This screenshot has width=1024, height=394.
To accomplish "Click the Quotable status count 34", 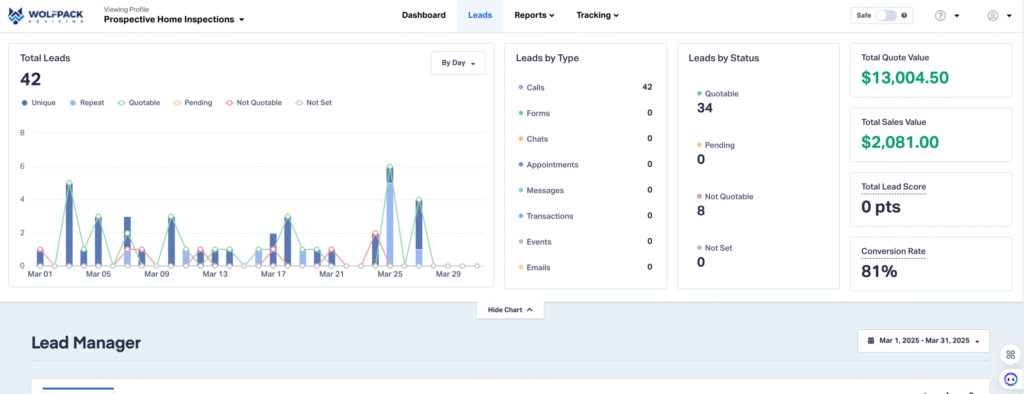I will (705, 108).
